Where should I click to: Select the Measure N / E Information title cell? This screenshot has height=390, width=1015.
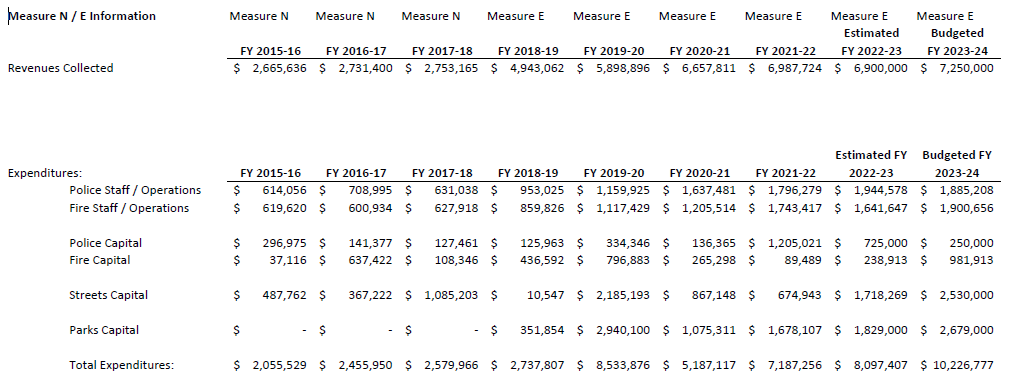pyautogui.click(x=82, y=16)
